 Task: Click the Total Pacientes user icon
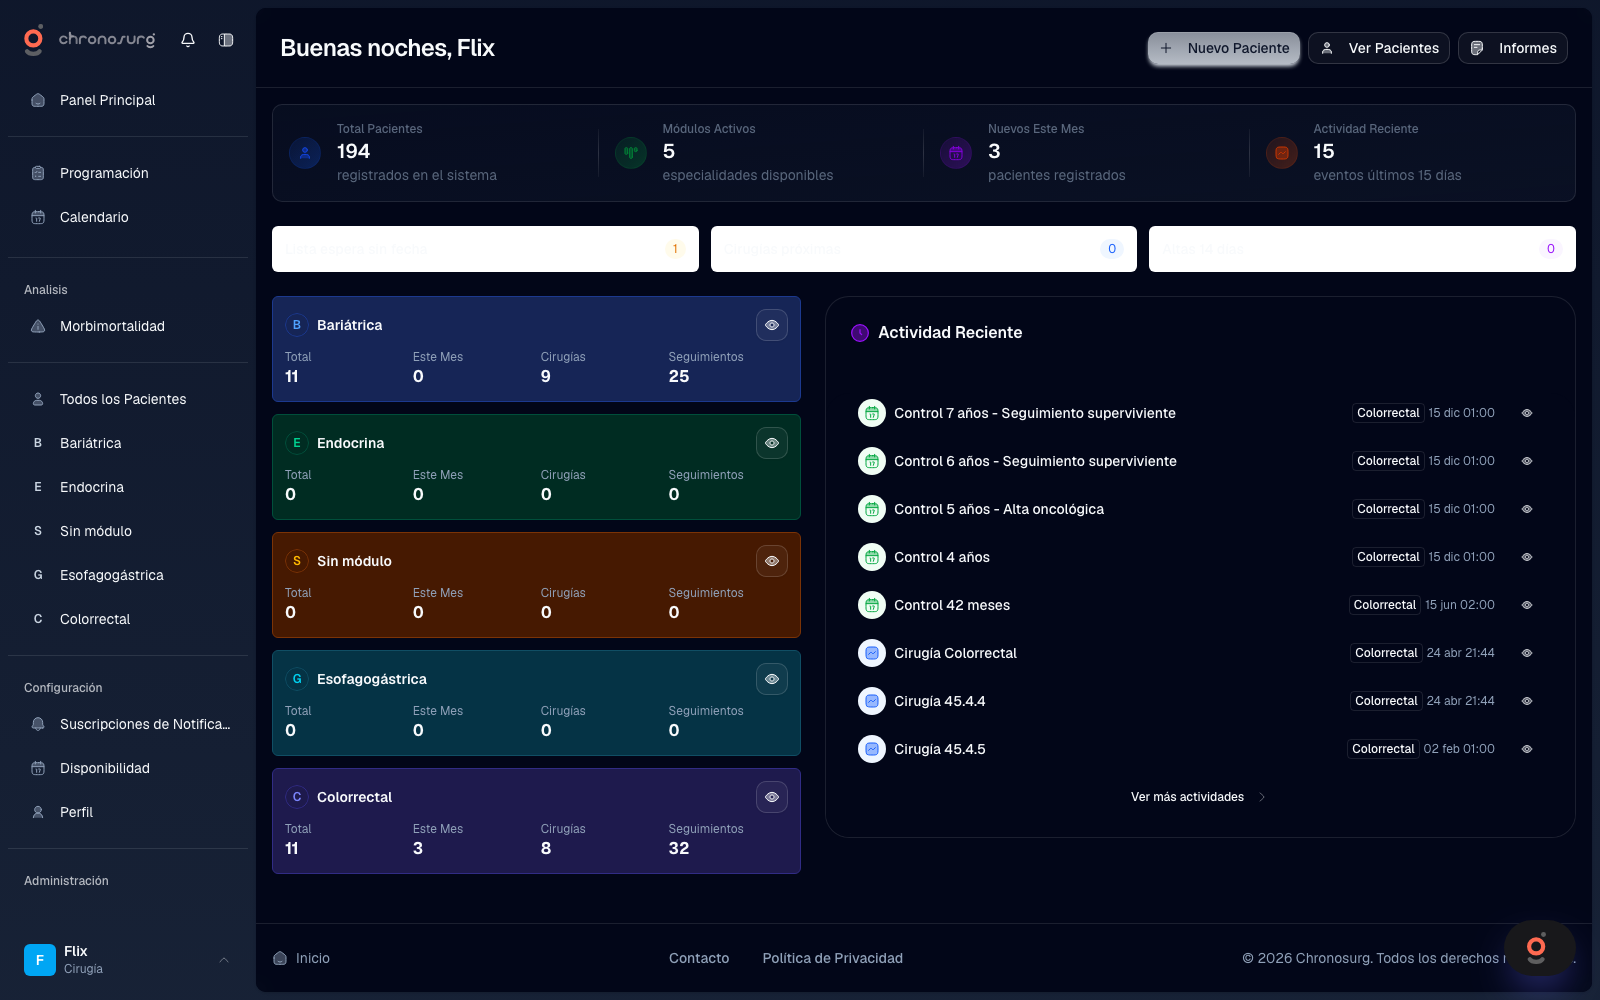pyautogui.click(x=305, y=153)
